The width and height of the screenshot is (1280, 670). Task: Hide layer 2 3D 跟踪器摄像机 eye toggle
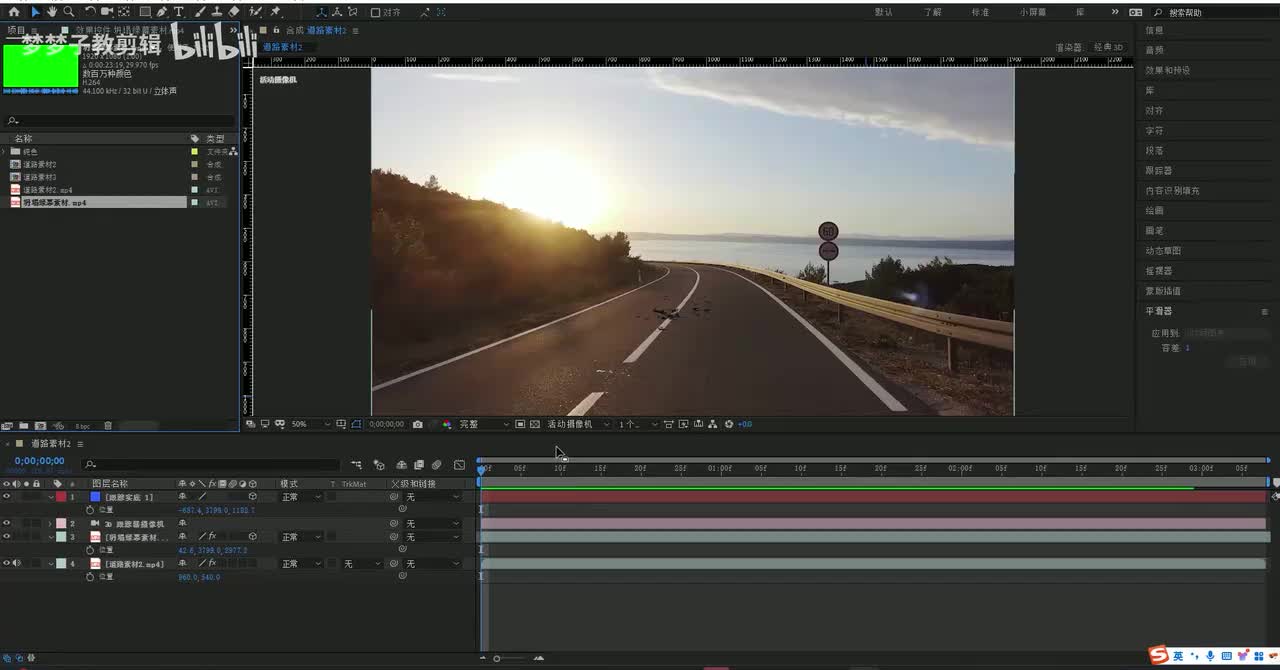click(7, 523)
